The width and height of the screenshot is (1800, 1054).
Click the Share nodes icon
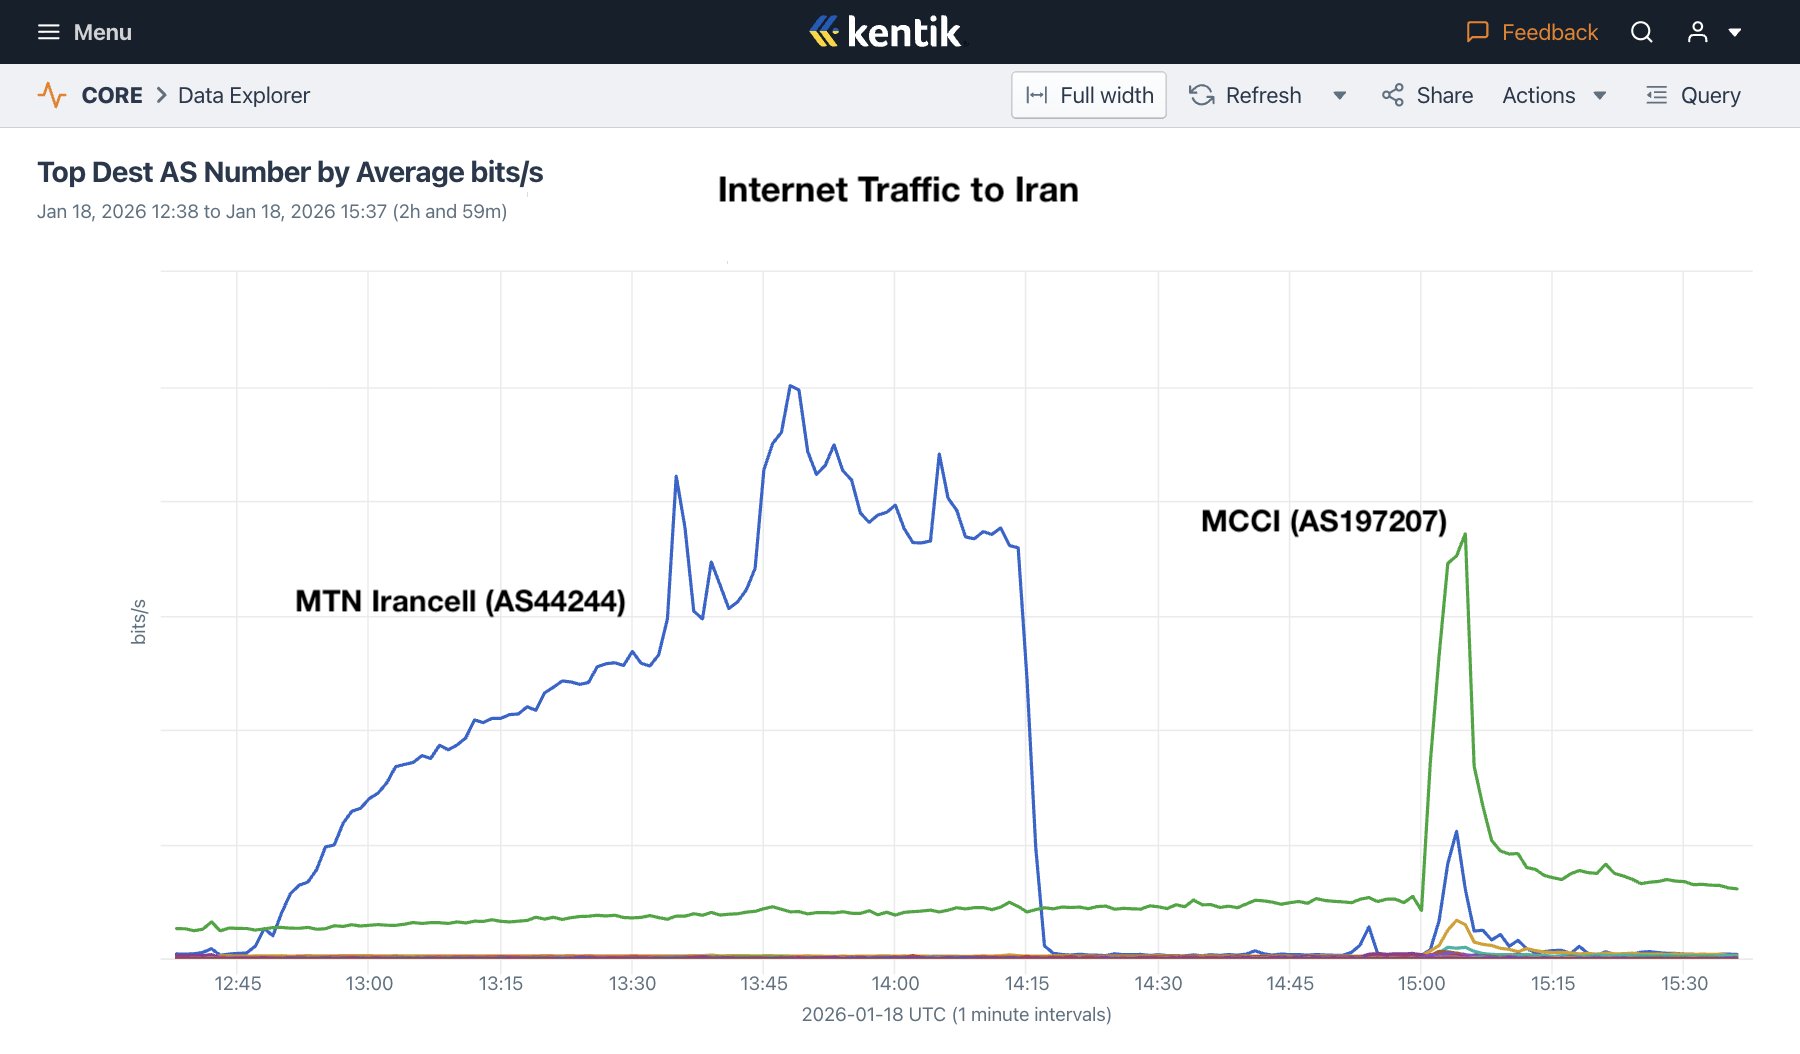pos(1392,95)
